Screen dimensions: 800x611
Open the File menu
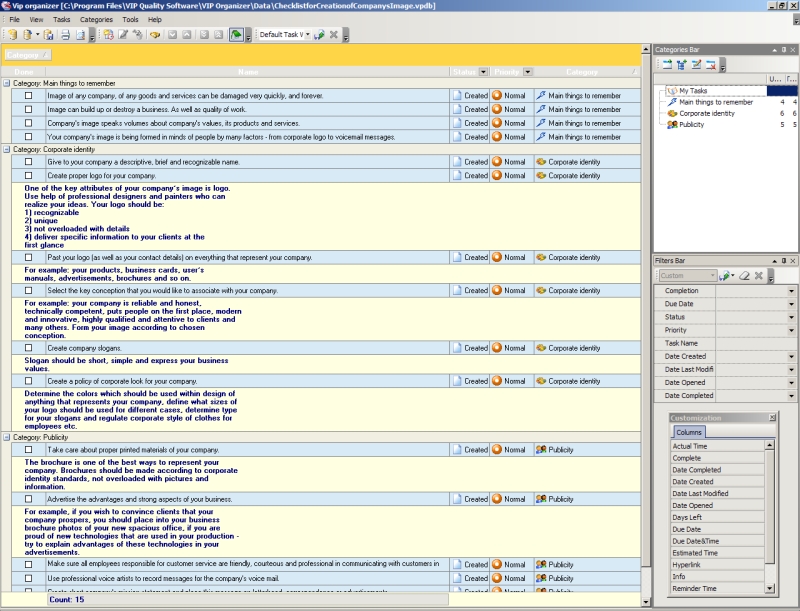(x=14, y=19)
